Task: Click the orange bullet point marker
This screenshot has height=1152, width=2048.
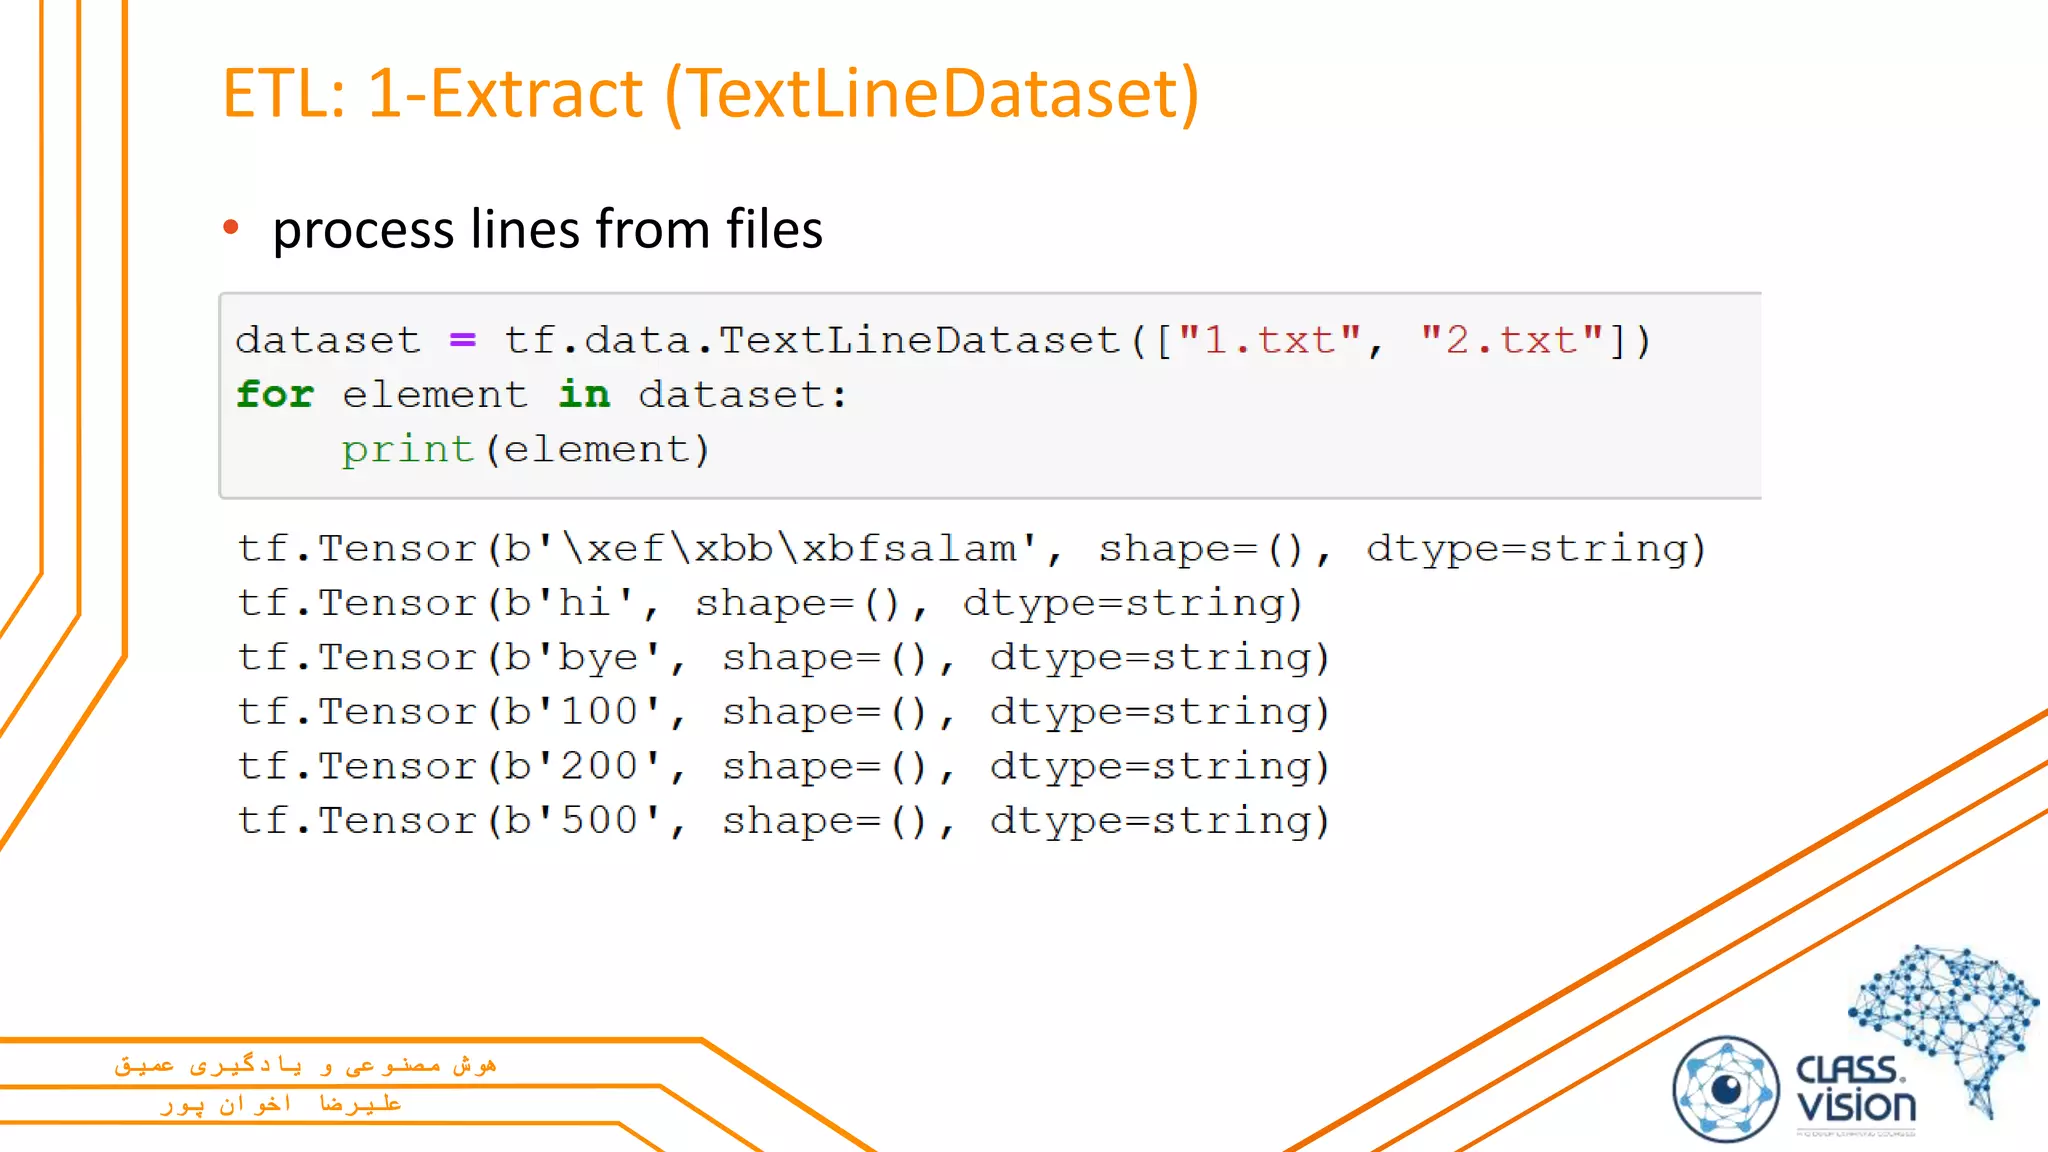Action: (x=231, y=227)
